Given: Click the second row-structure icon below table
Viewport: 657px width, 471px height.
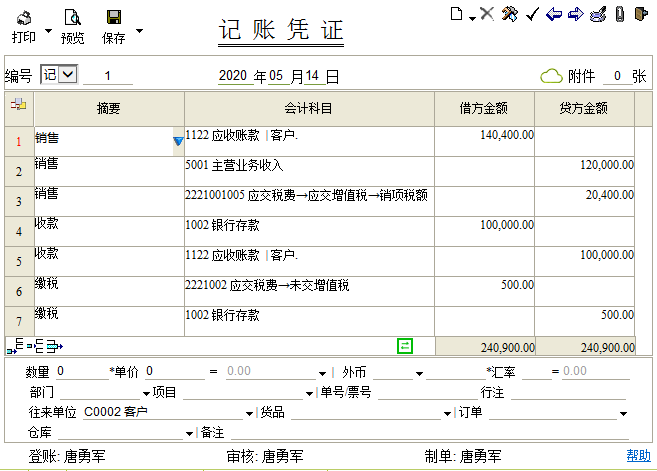Looking at the screenshot, I should coord(35,346).
